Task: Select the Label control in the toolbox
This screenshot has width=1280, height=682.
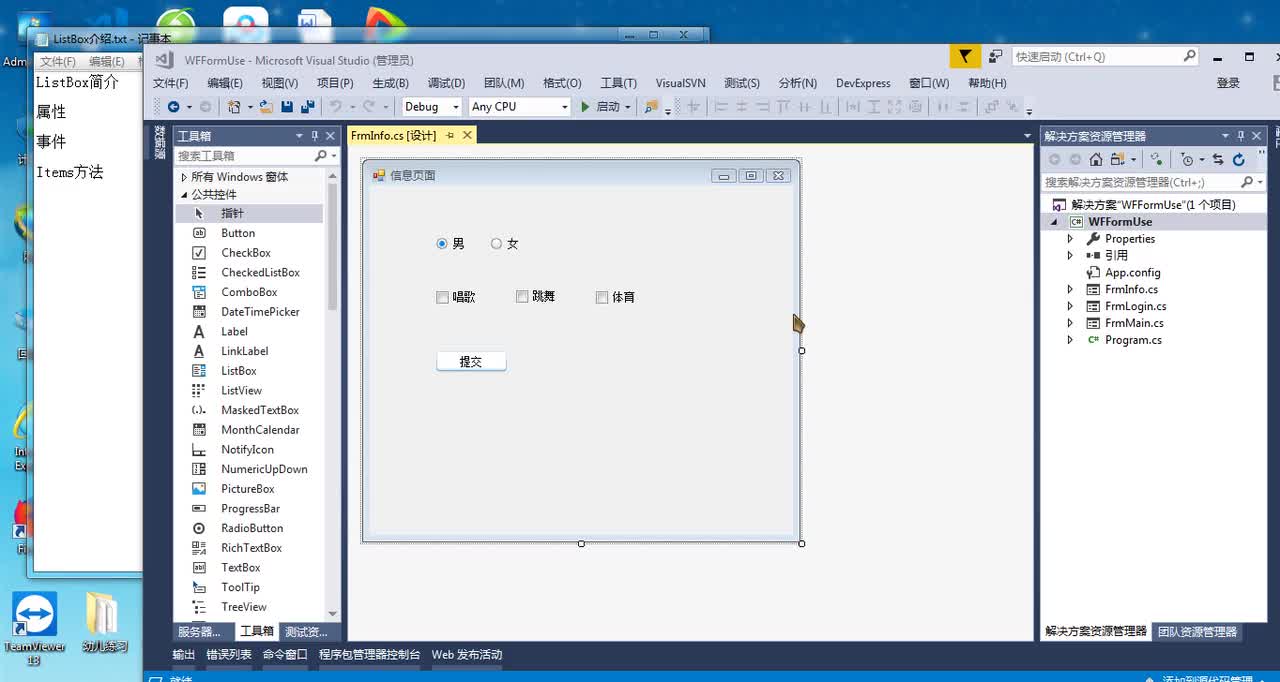Action: (x=234, y=331)
